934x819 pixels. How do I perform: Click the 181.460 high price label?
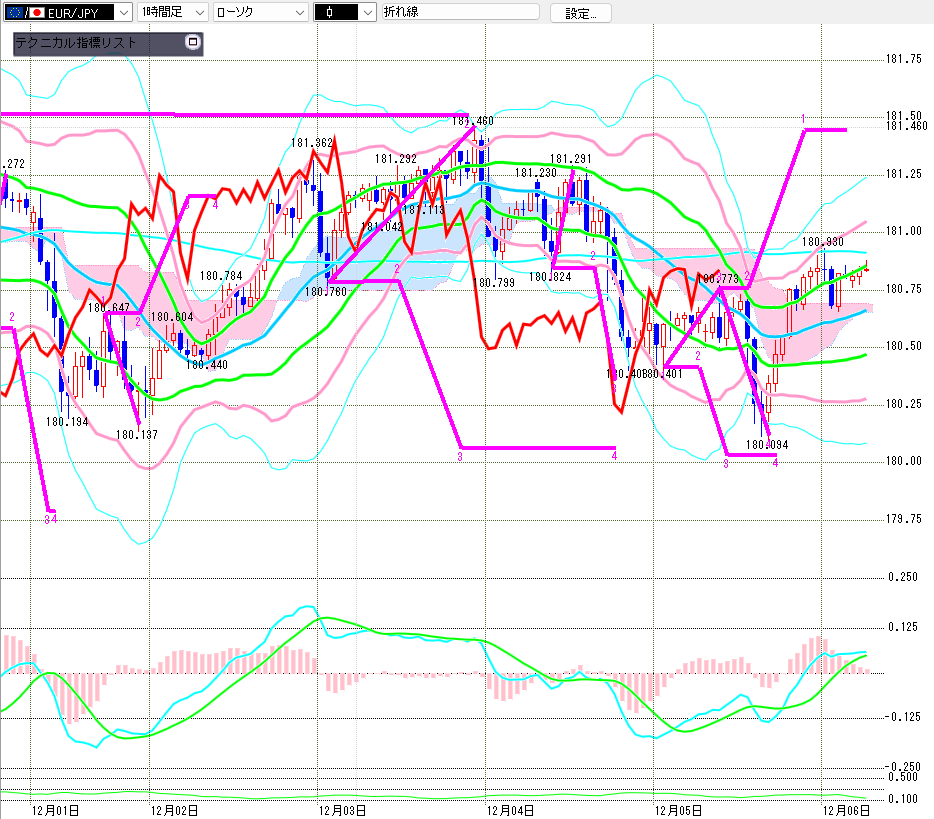pyautogui.click(x=472, y=121)
